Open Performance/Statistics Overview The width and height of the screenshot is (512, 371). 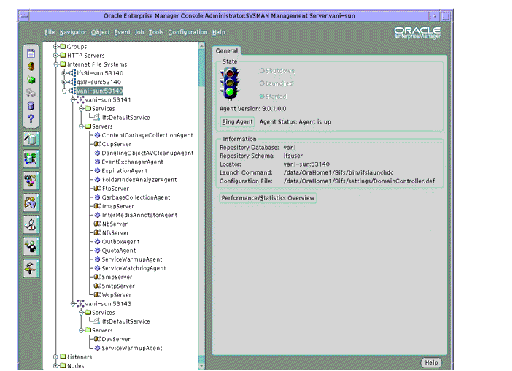(x=268, y=198)
